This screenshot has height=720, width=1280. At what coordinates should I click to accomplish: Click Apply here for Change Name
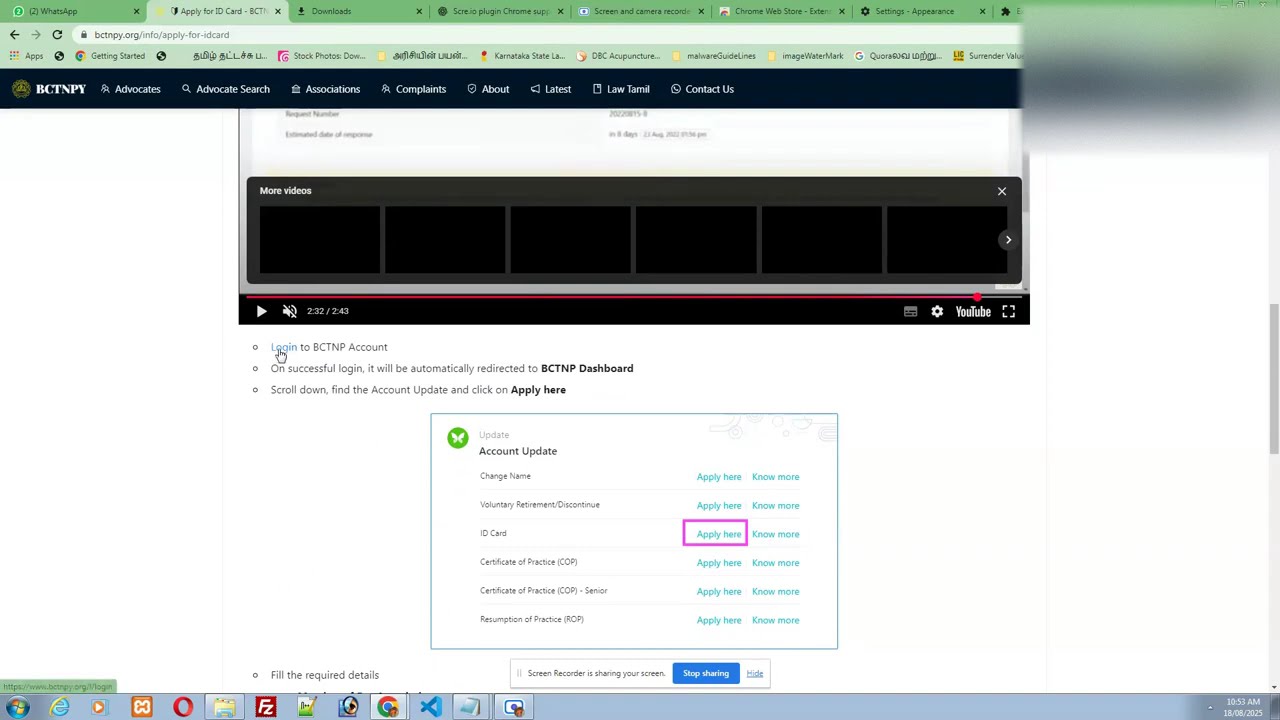pyautogui.click(x=719, y=477)
